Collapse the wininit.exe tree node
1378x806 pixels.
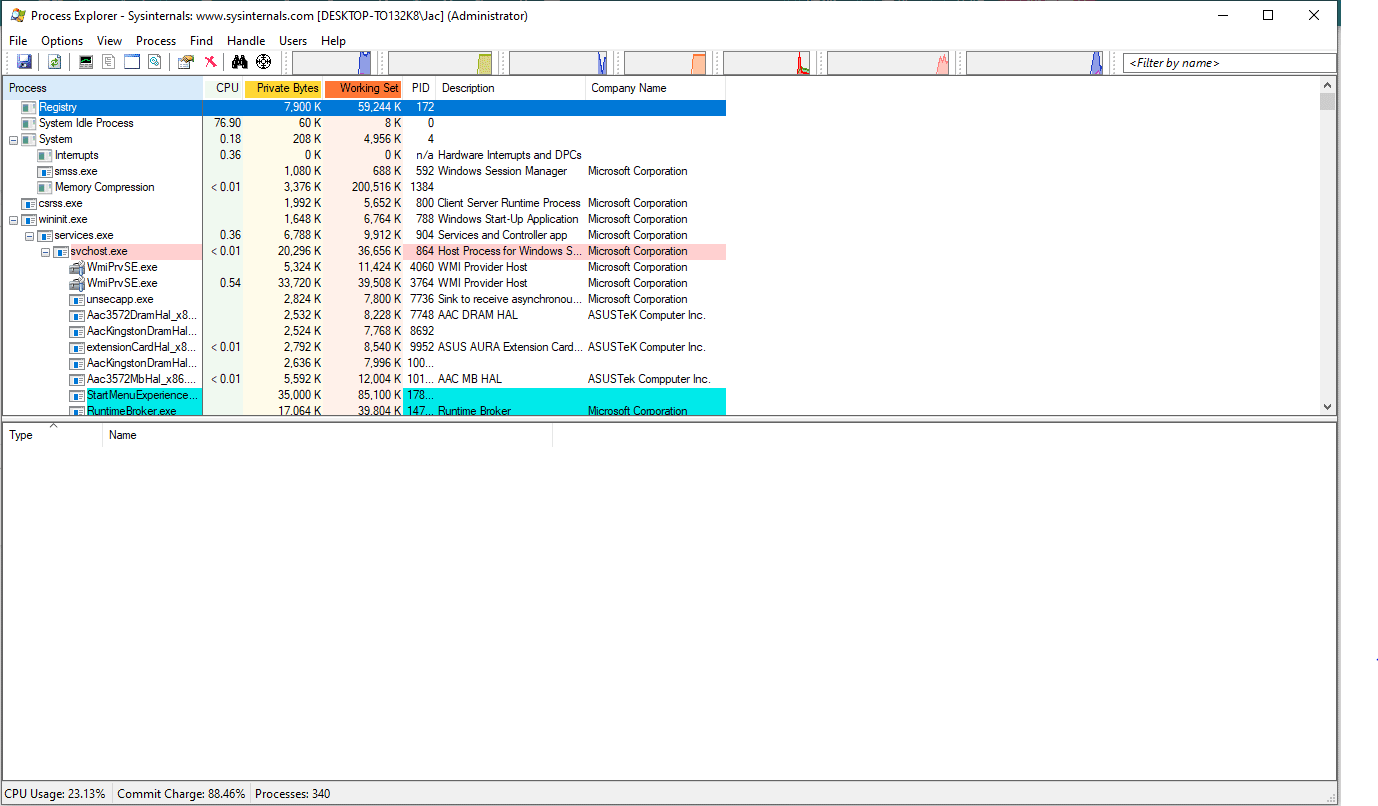pos(13,219)
